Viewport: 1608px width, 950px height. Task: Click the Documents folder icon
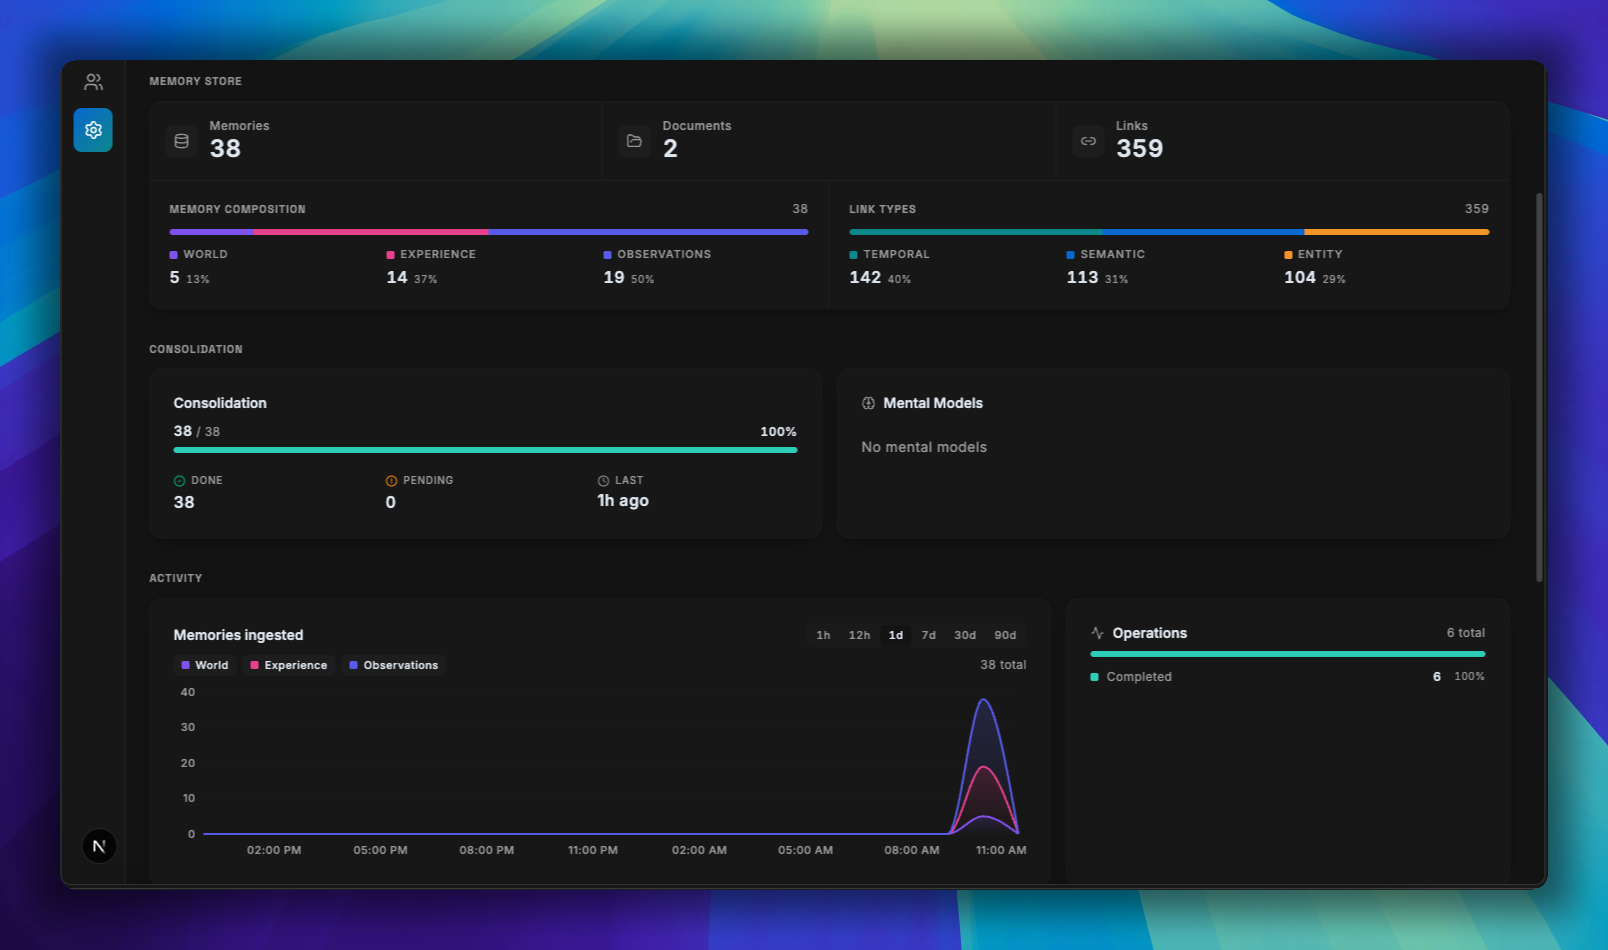point(634,141)
